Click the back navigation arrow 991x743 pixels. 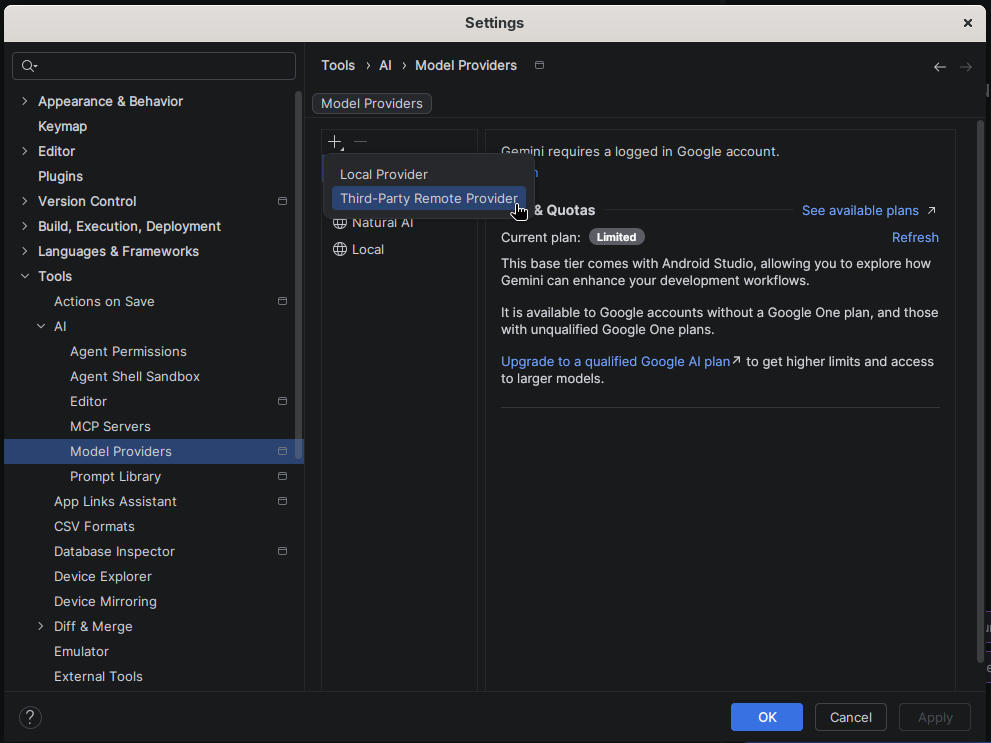[x=939, y=67]
